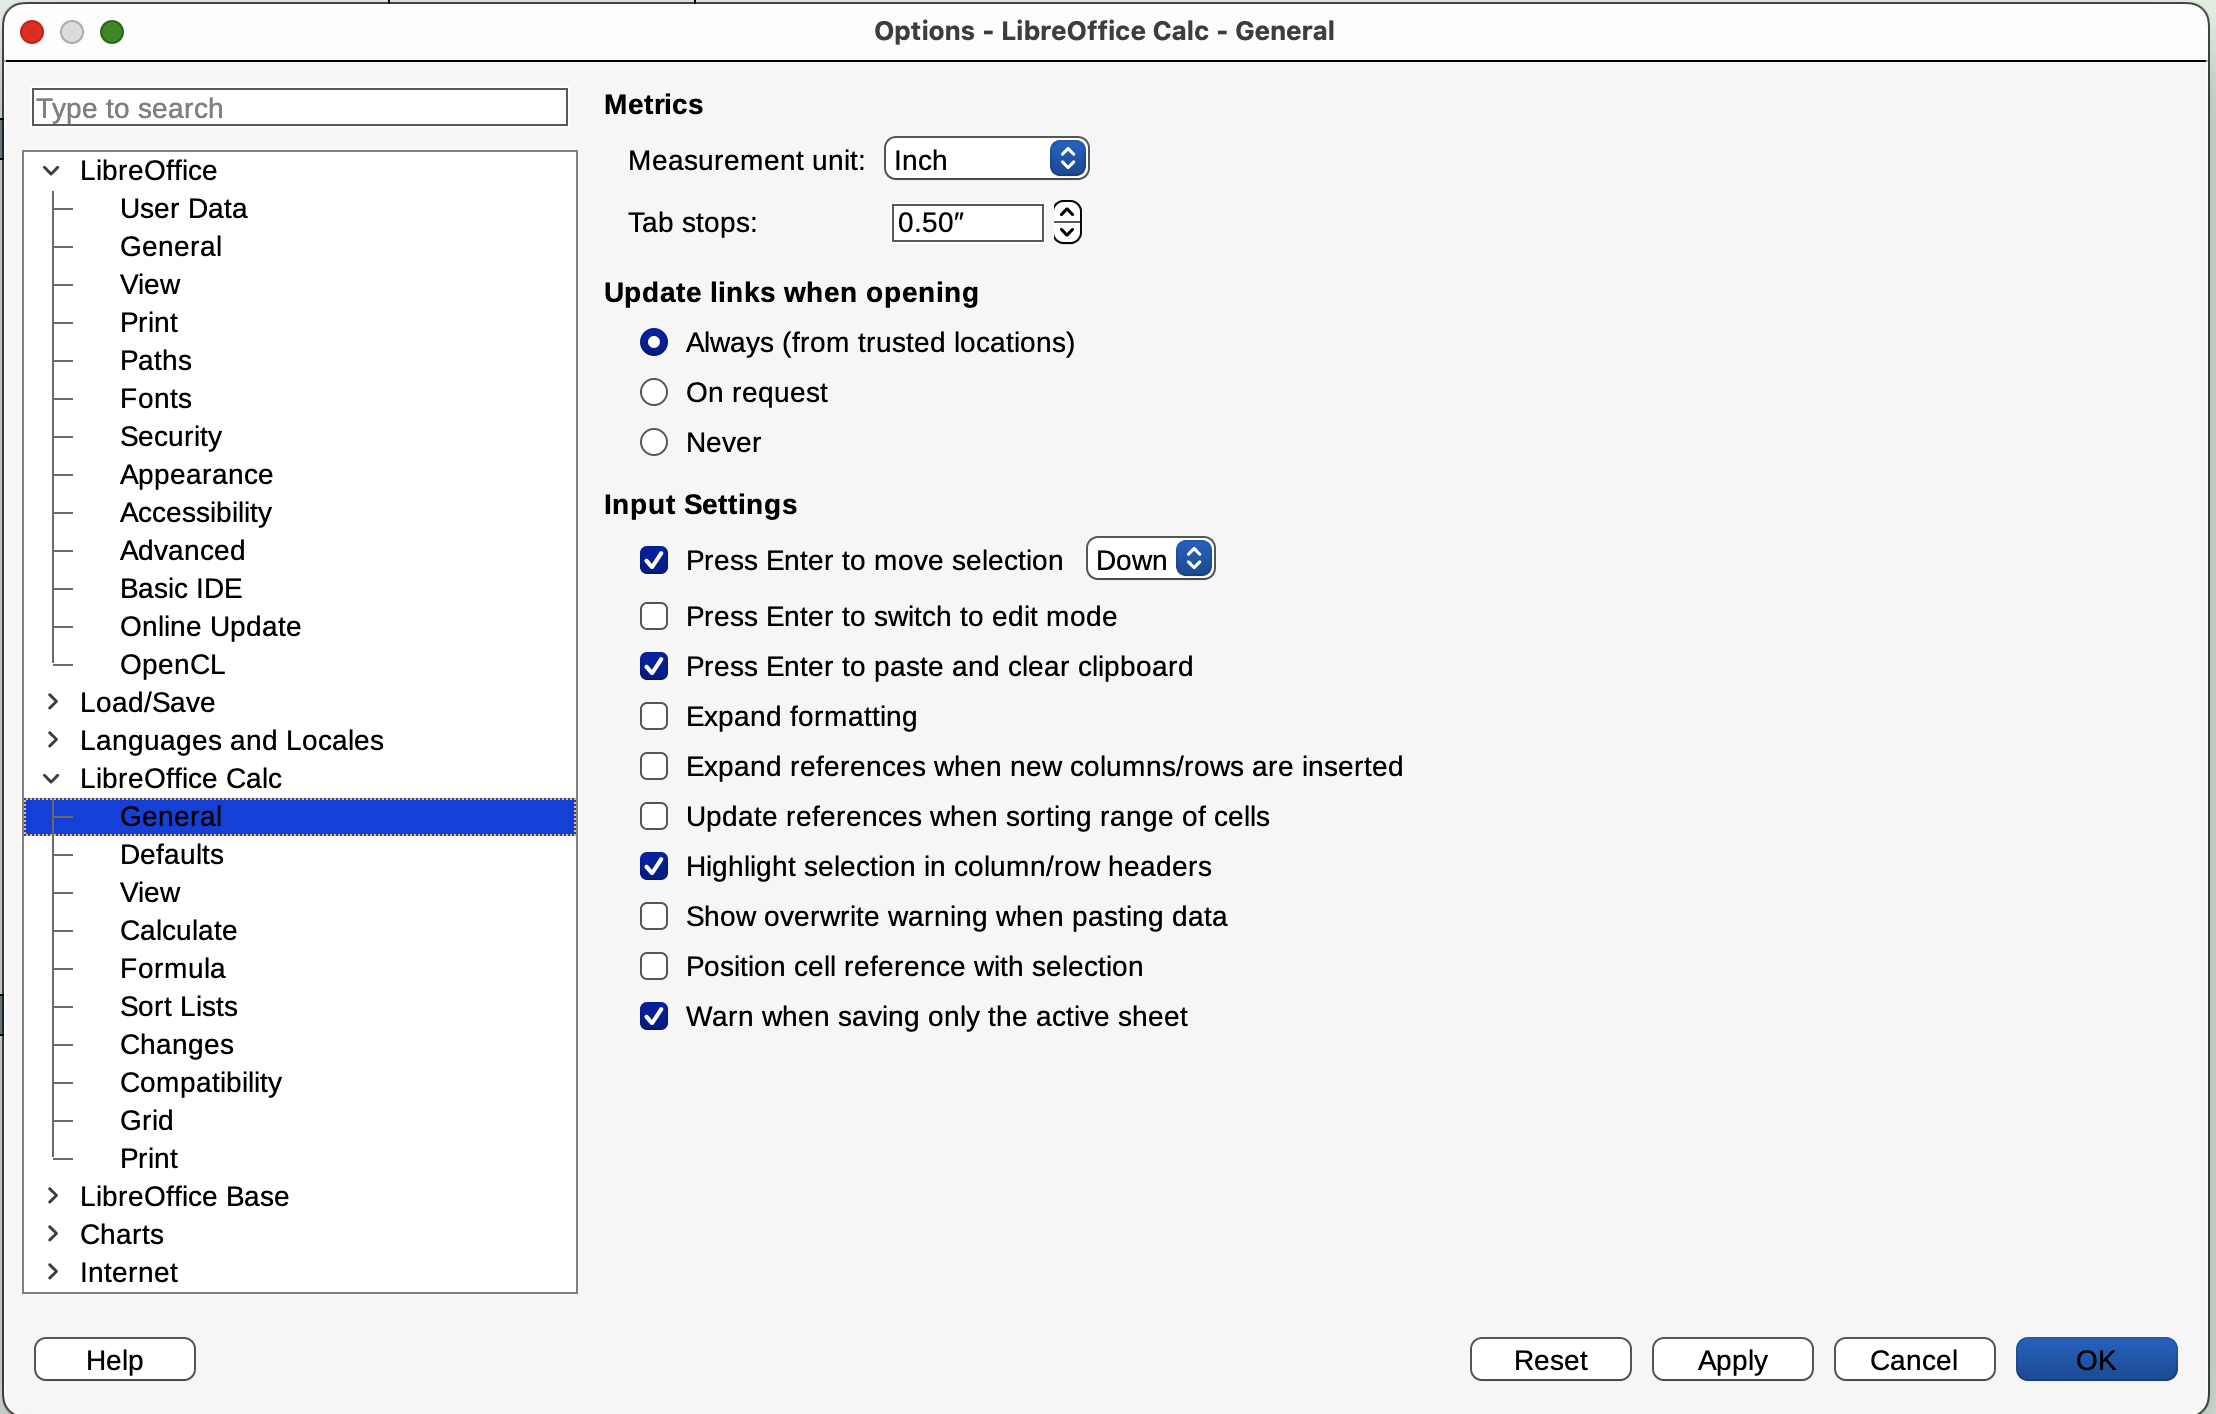Expand the Load/Save tree node
2216x1414 pixels.
pyautogui.click(x=52, y=702)
